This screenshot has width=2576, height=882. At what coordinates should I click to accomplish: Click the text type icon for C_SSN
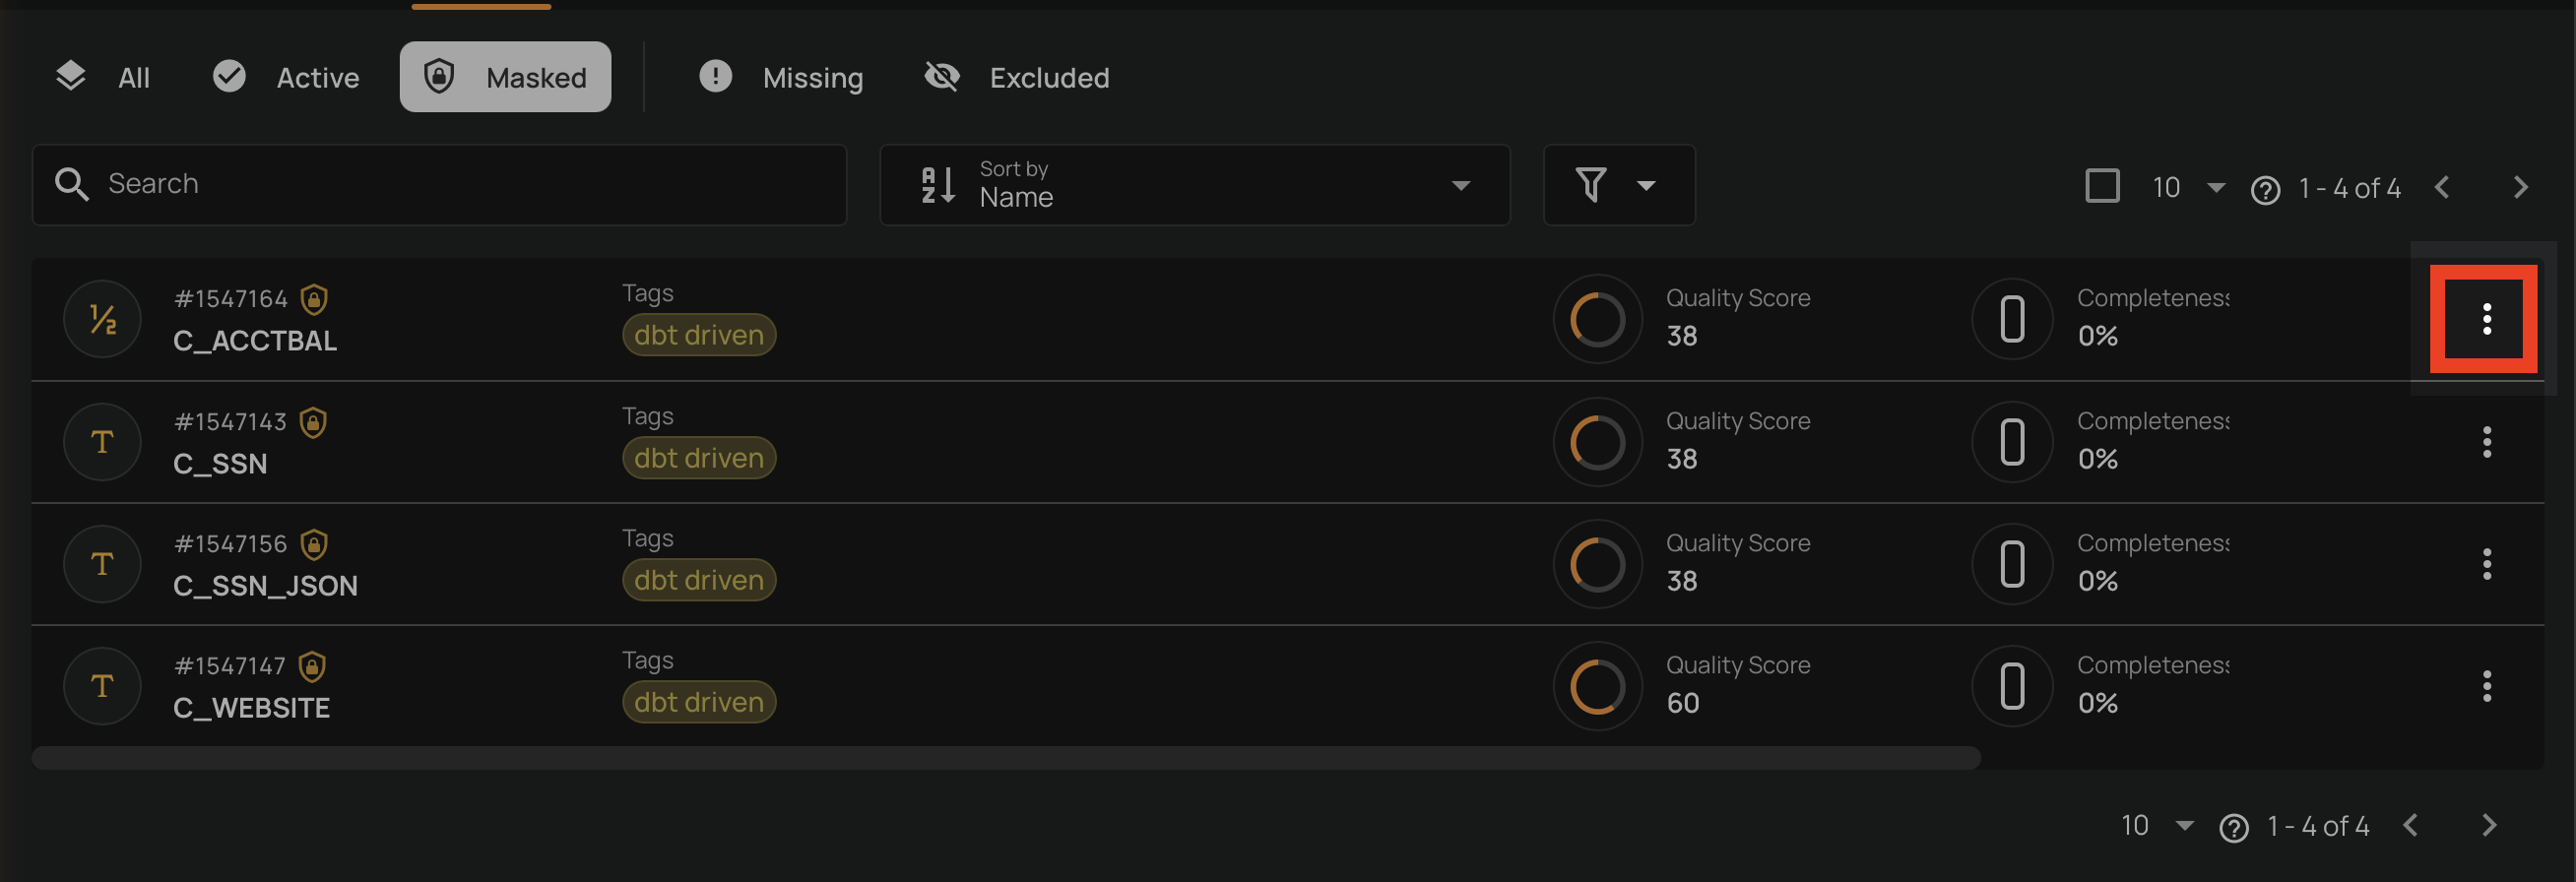click(102, 442)
